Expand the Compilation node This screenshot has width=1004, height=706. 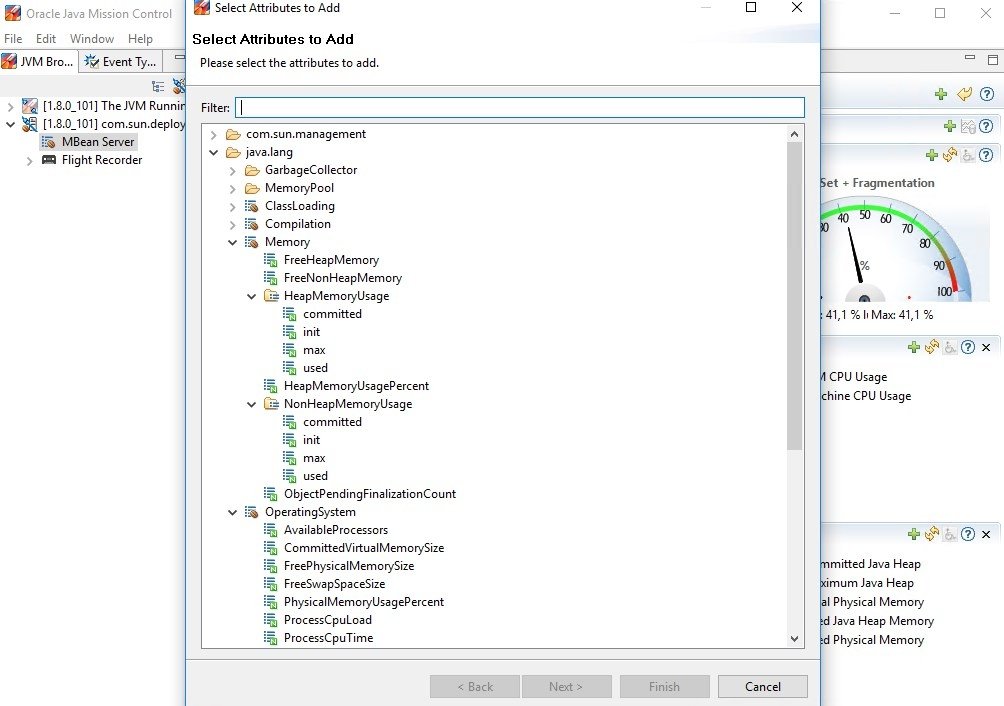(233, 224)
